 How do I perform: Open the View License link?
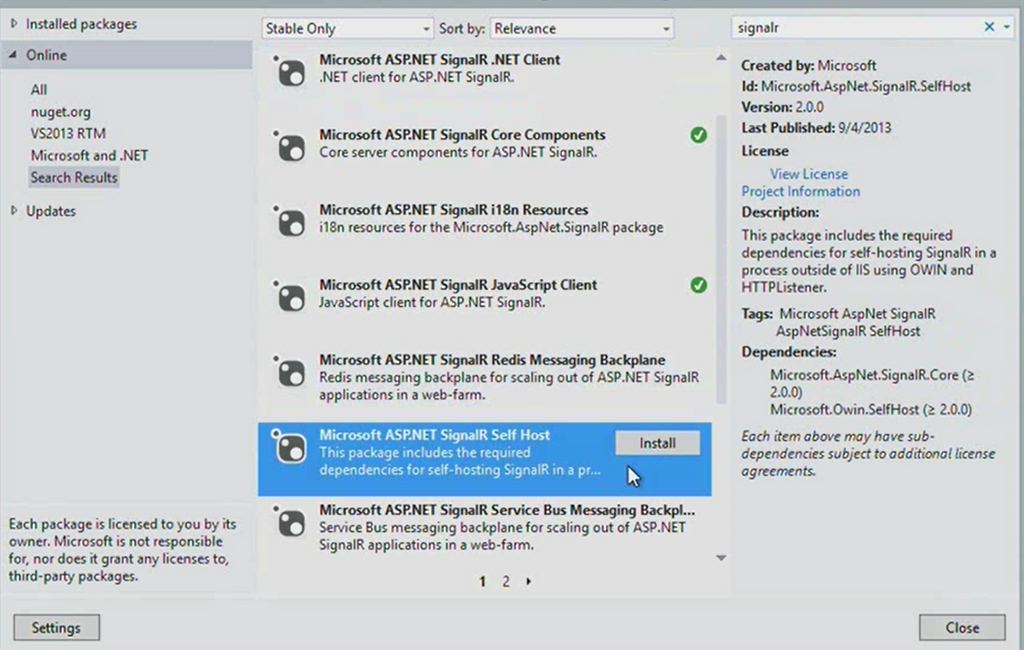pyautogui.click(x=808, y=174)
